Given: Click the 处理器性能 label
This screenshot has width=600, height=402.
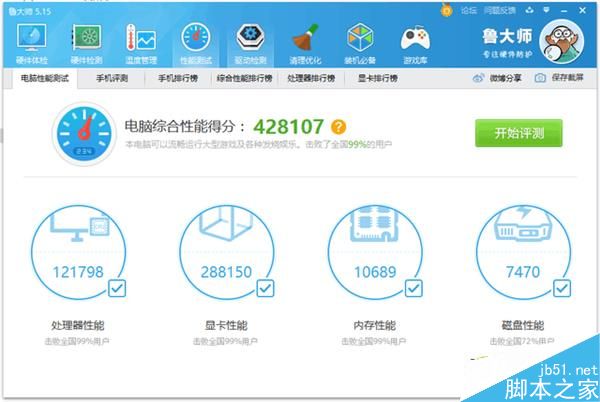Looking at the screenshot, I should [78, 326].
